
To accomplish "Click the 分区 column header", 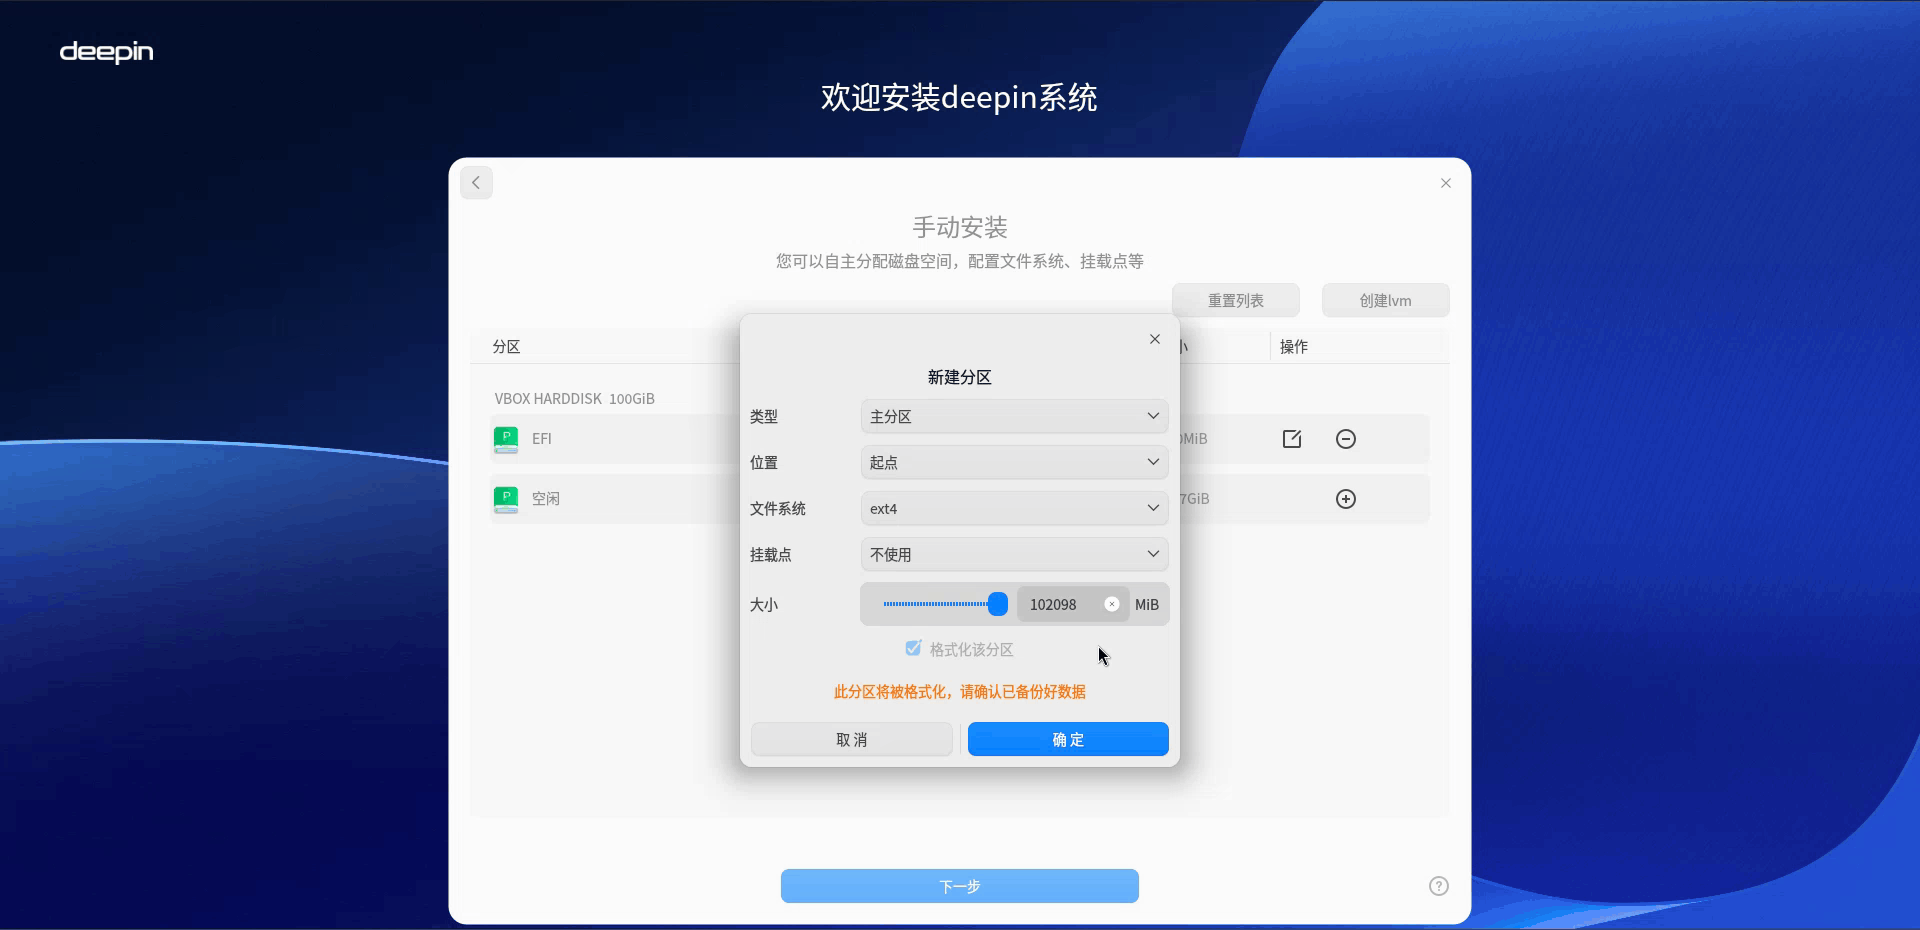I will (x=506, y=347).
